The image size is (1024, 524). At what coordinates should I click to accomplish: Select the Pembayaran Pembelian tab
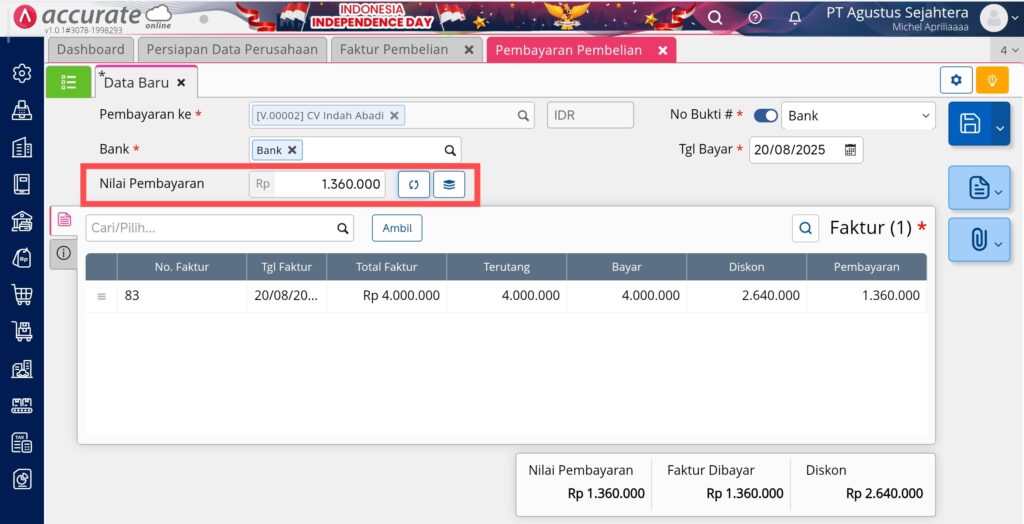point(568,50)
